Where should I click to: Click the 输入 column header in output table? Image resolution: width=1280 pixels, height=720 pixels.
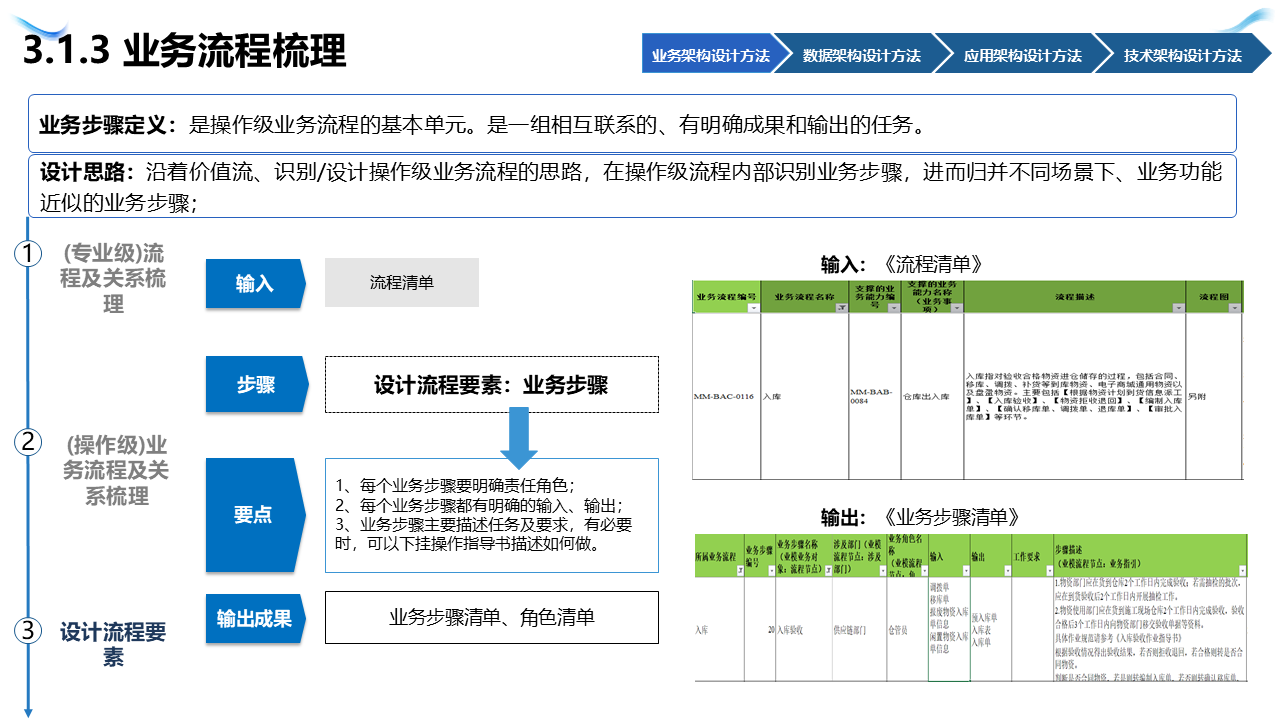tap(948, 556)
